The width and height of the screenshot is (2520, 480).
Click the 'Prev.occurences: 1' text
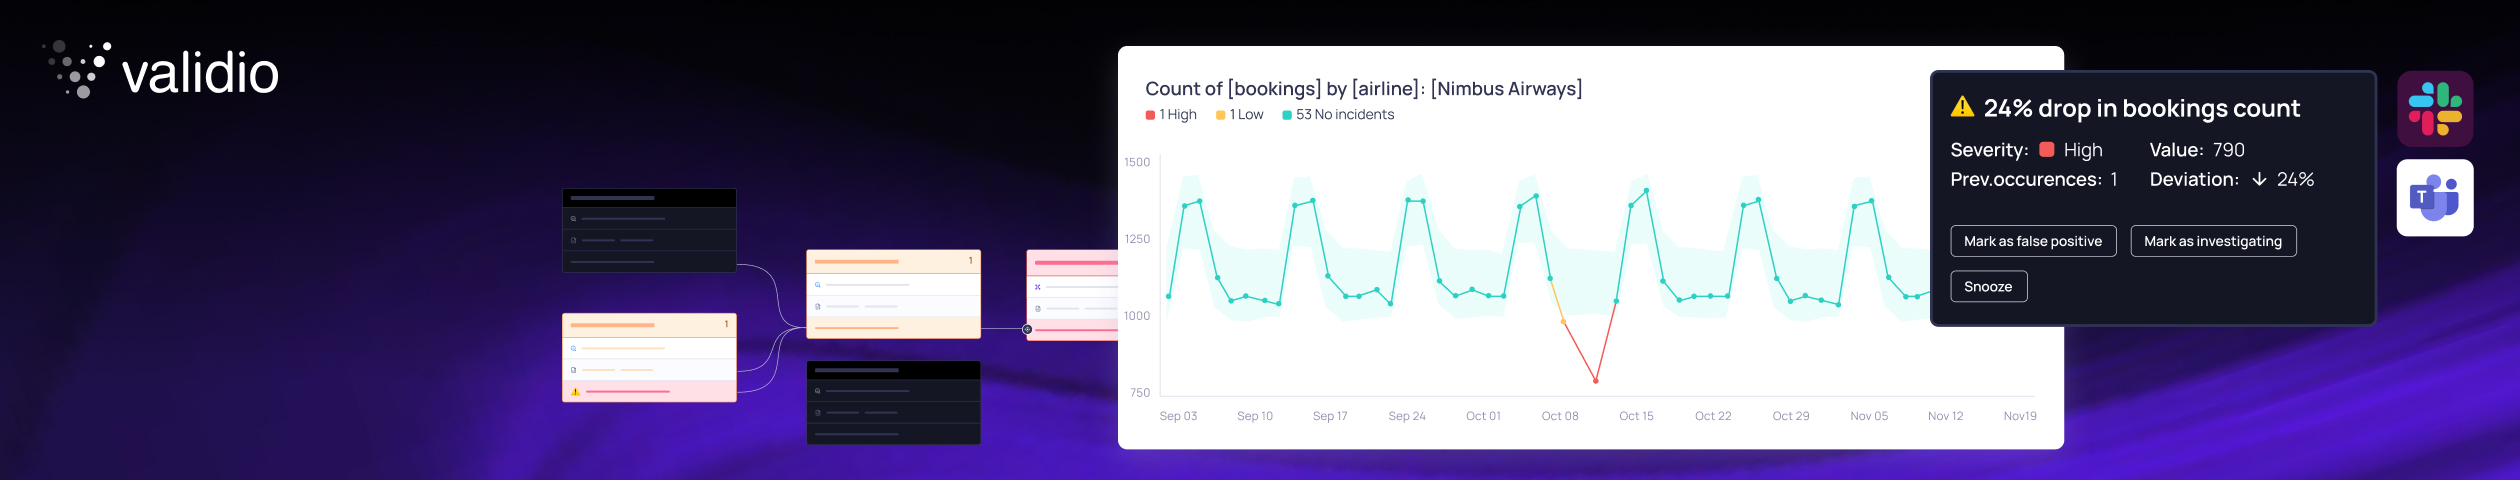[x=2034, y=180]
